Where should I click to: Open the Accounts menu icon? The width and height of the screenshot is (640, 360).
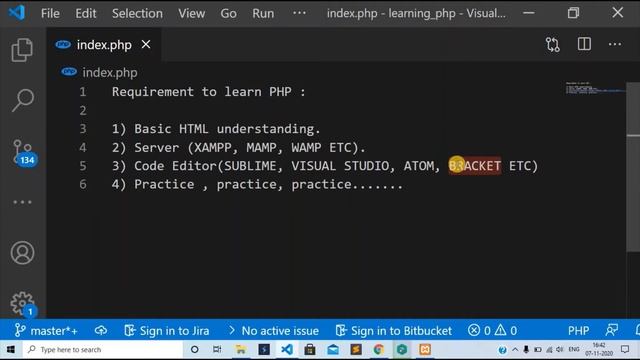tap(22, 253)
